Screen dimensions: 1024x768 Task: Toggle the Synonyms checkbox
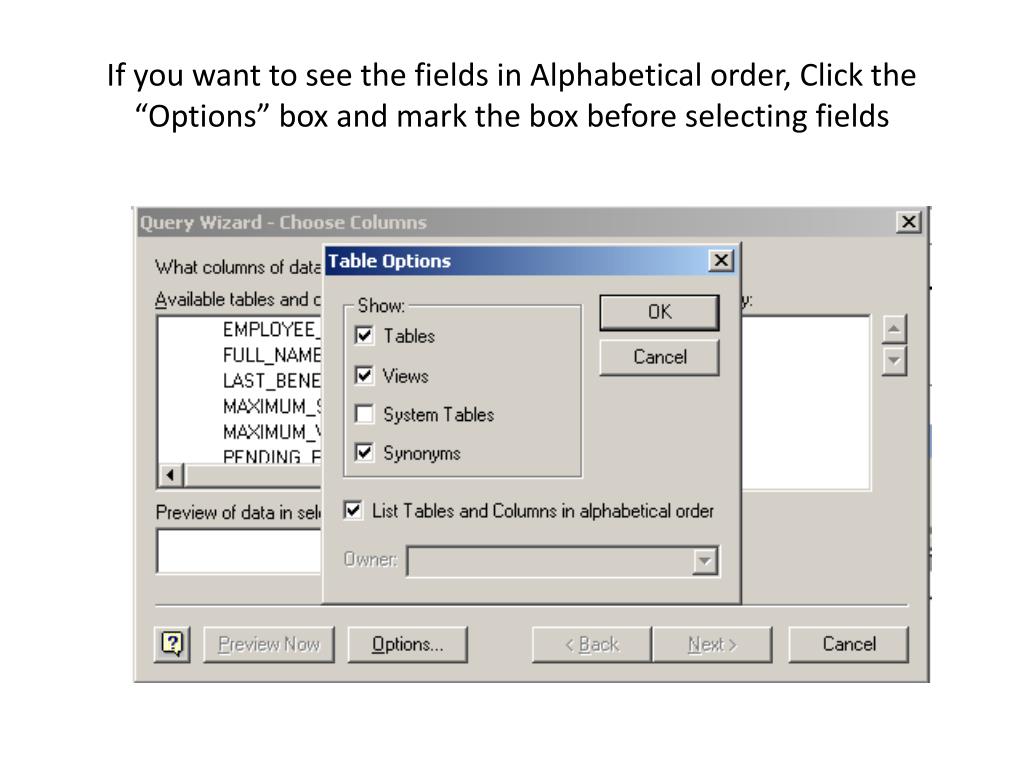coord(364,453)
